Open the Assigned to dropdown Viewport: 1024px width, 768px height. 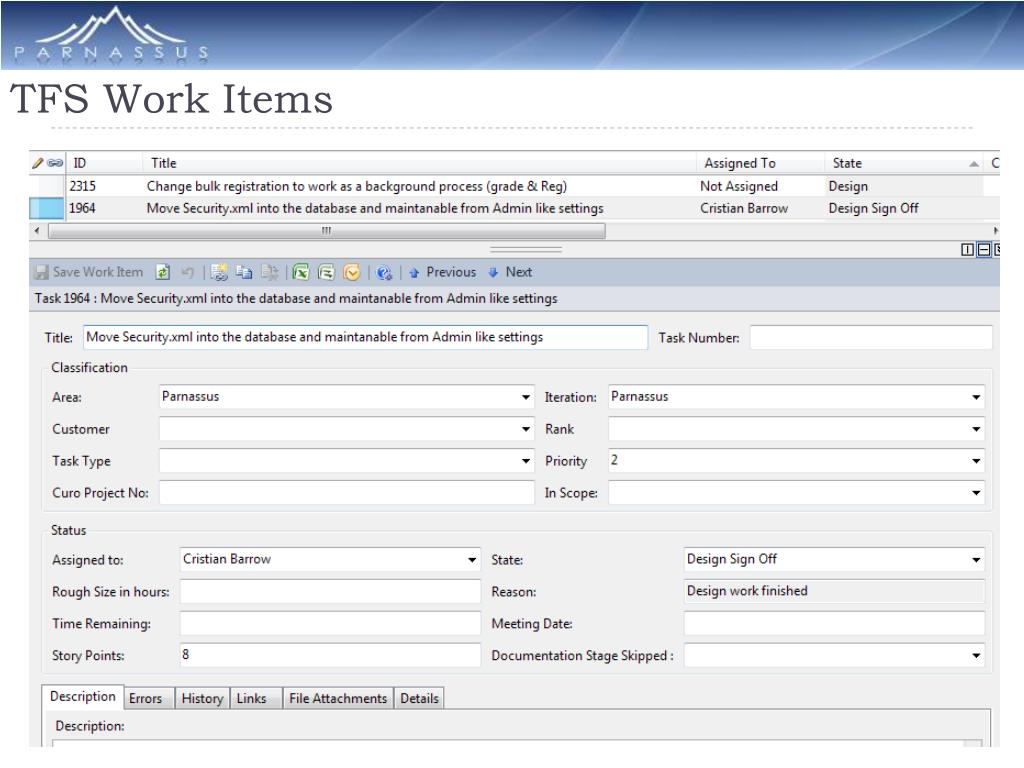(x=472, y=560)
